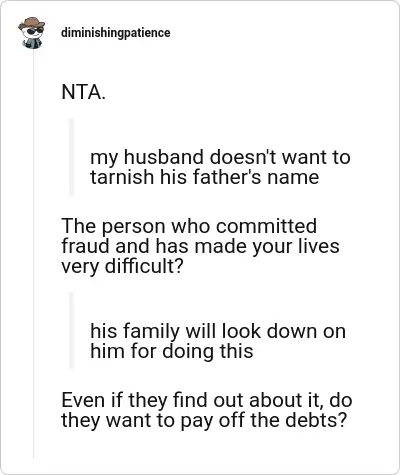Select the 'NTA.' verdict text
The height and width of the screenshot is (475, 400).
[83, 92]
